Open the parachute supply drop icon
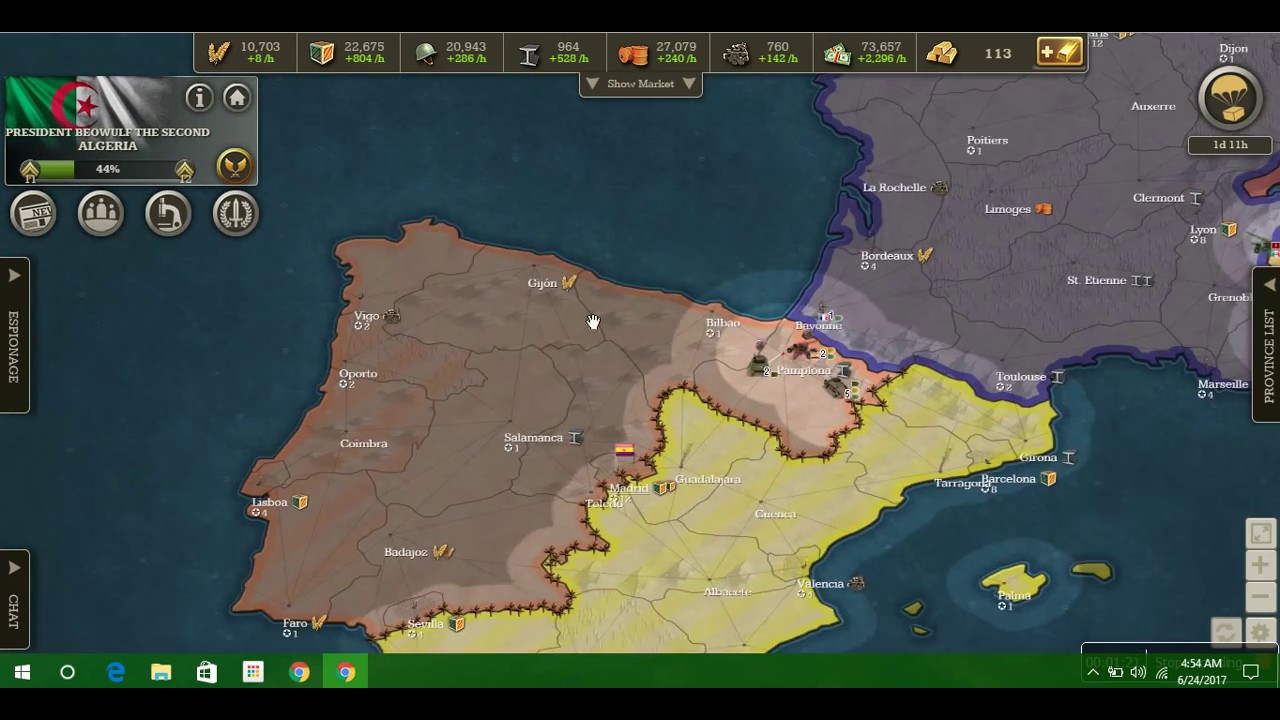The height and width of the screenshot is (720, 1280). click(1230, 99)
